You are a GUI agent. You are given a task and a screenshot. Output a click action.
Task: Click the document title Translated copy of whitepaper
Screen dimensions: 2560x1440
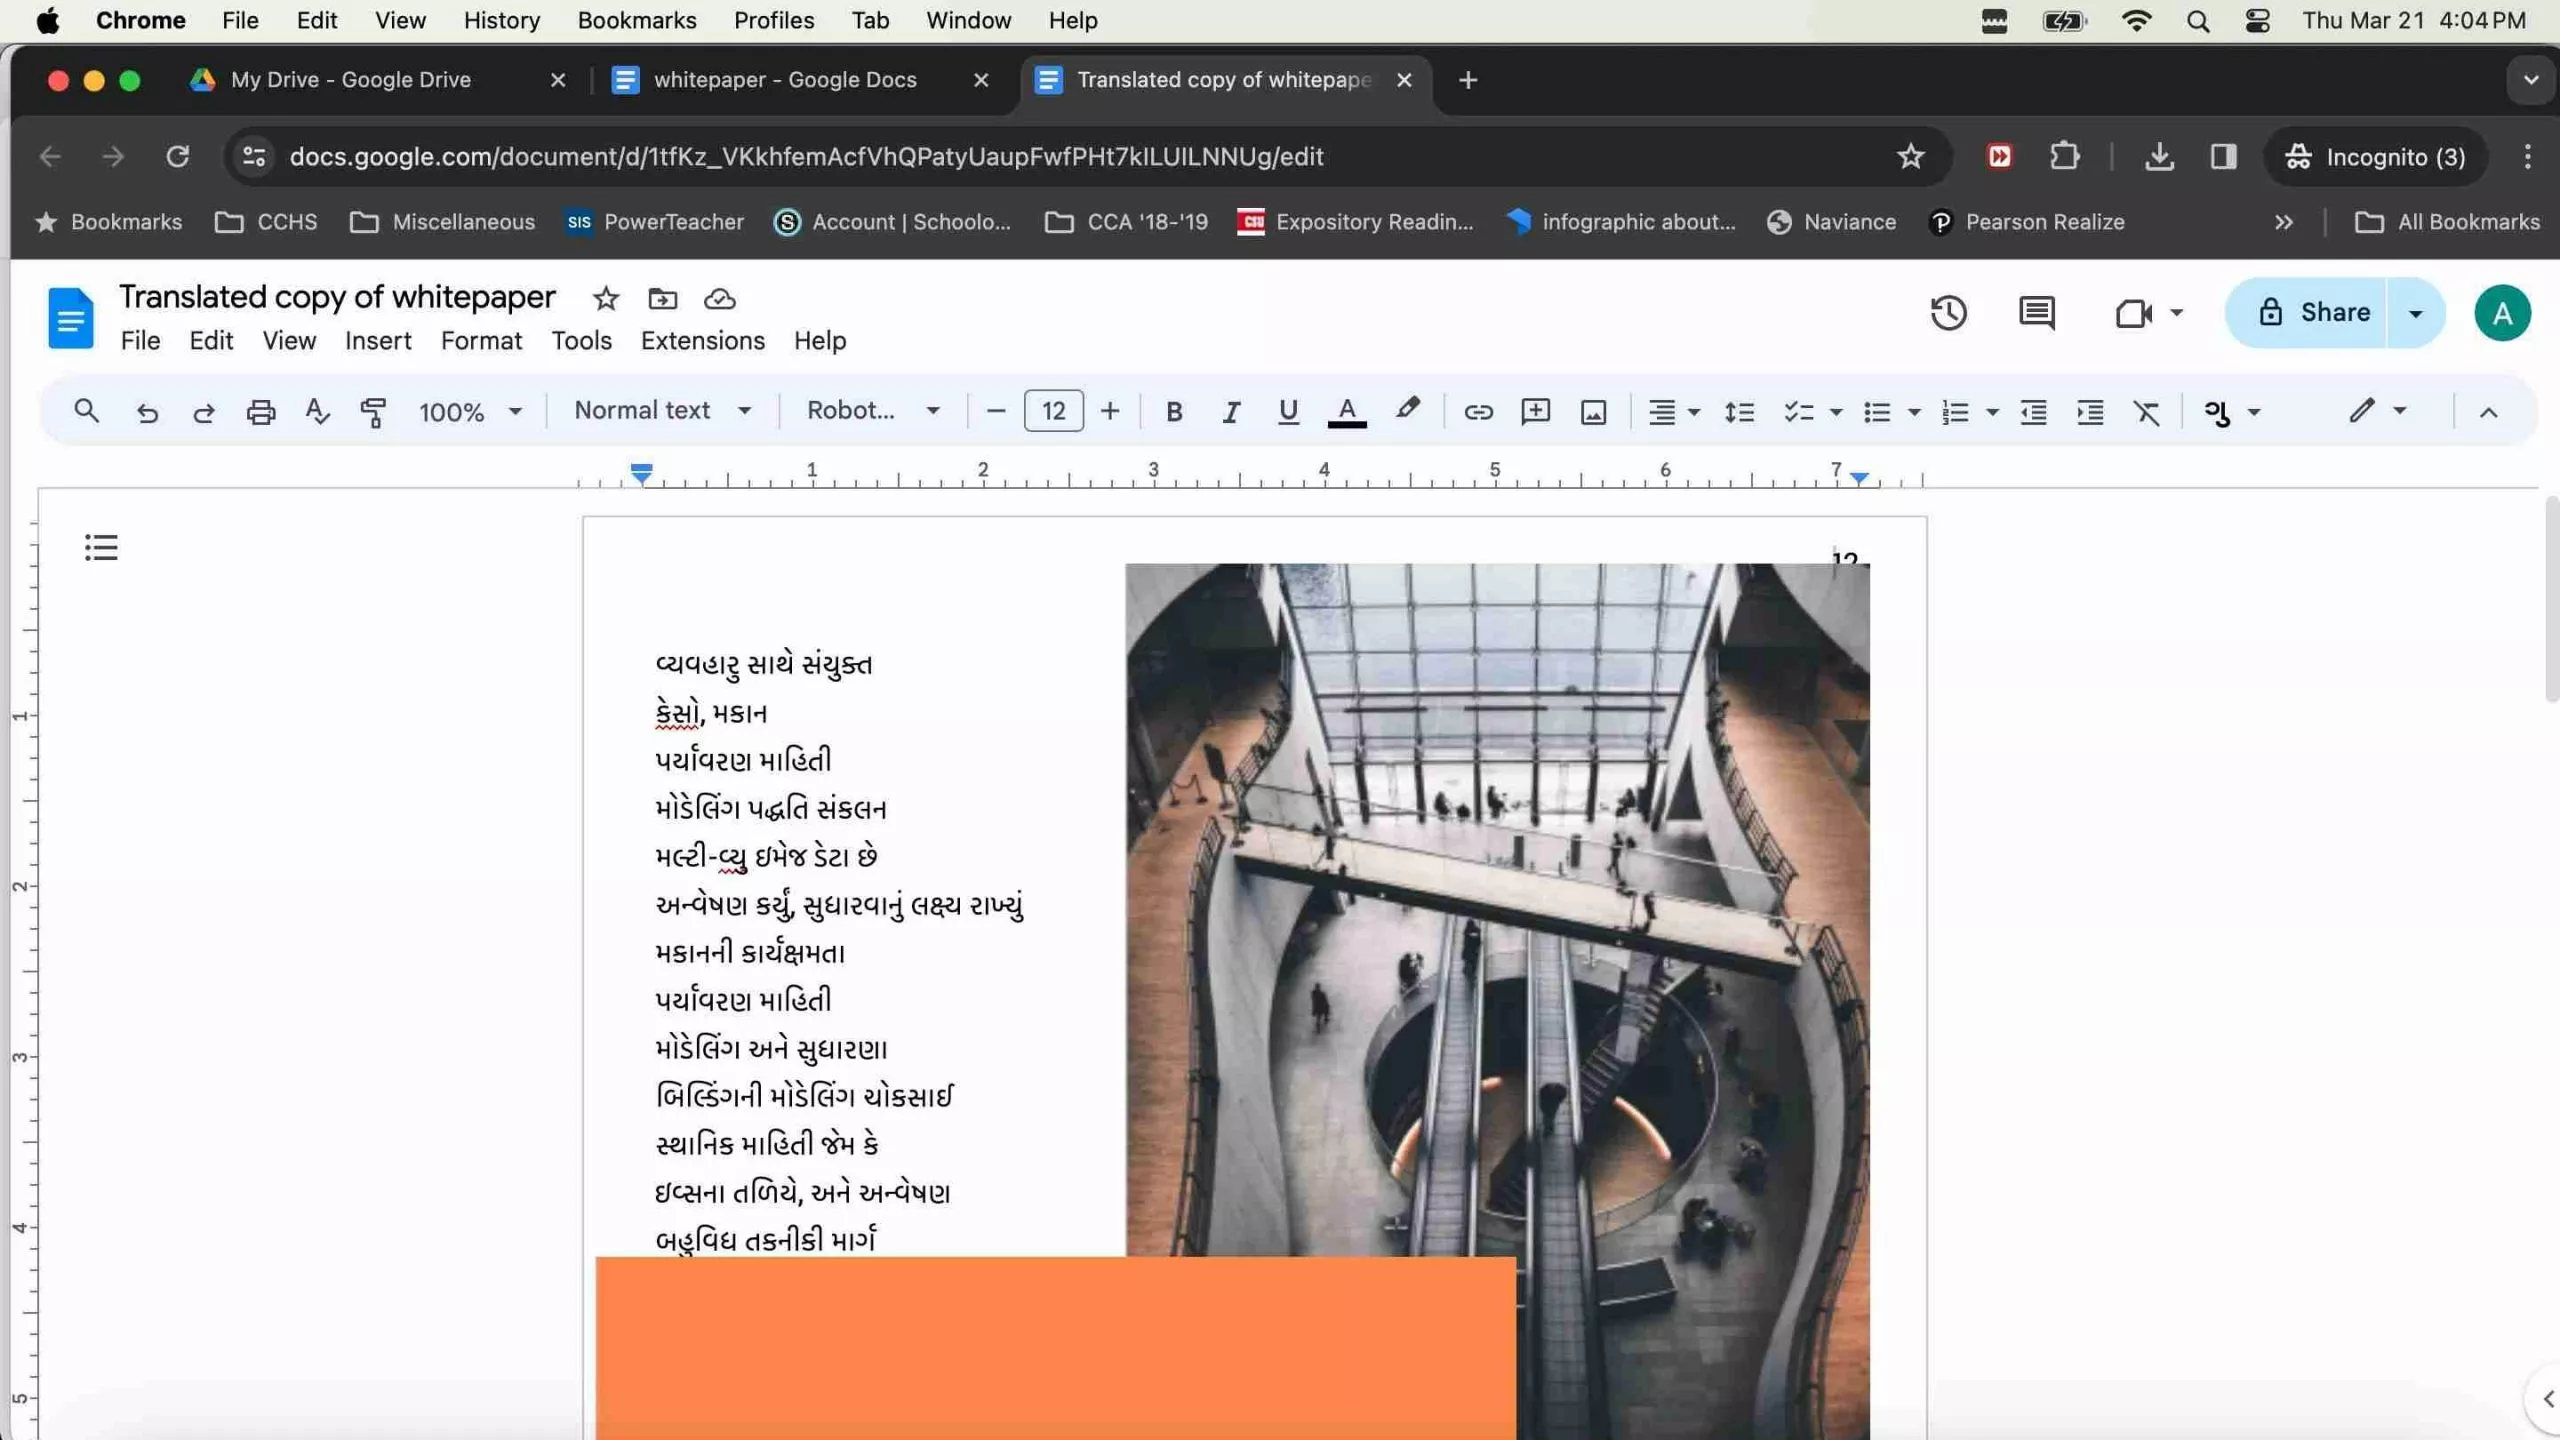point(336,296)
